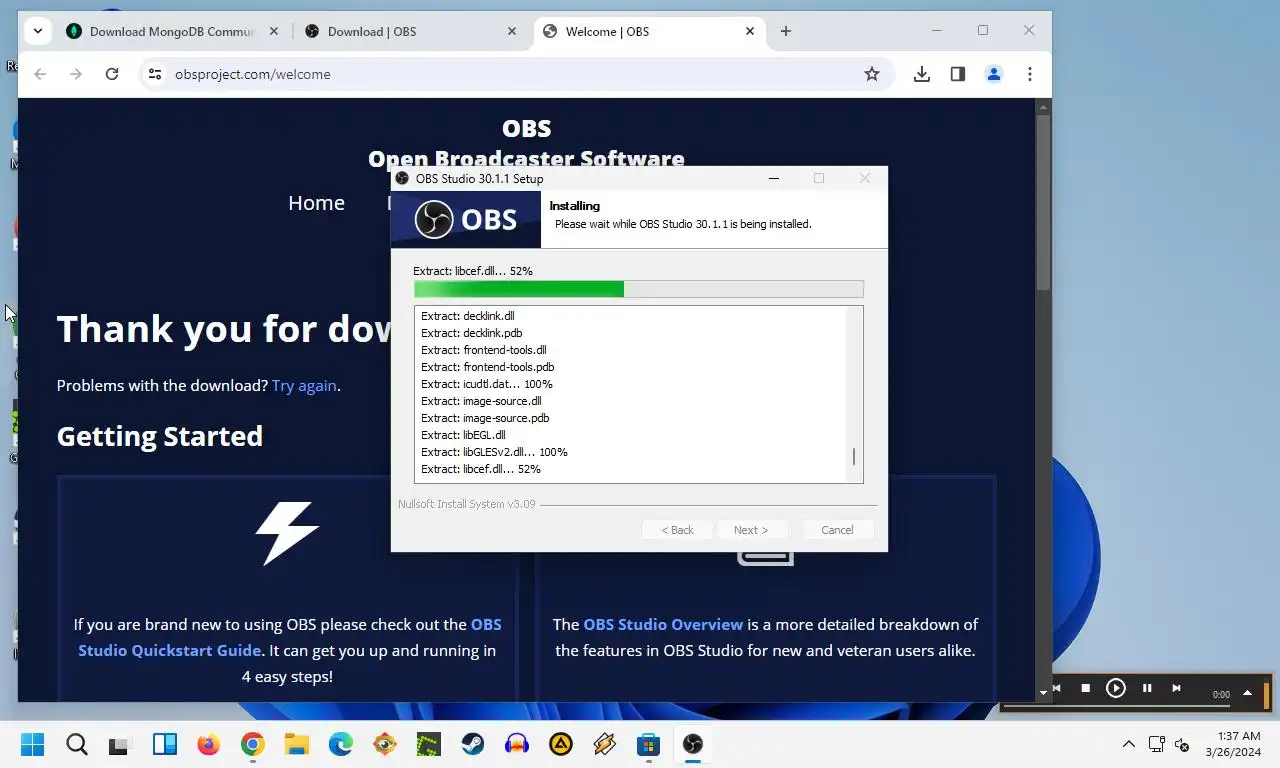
Task: Pause playback in media player
Action: pos(1147,688)
